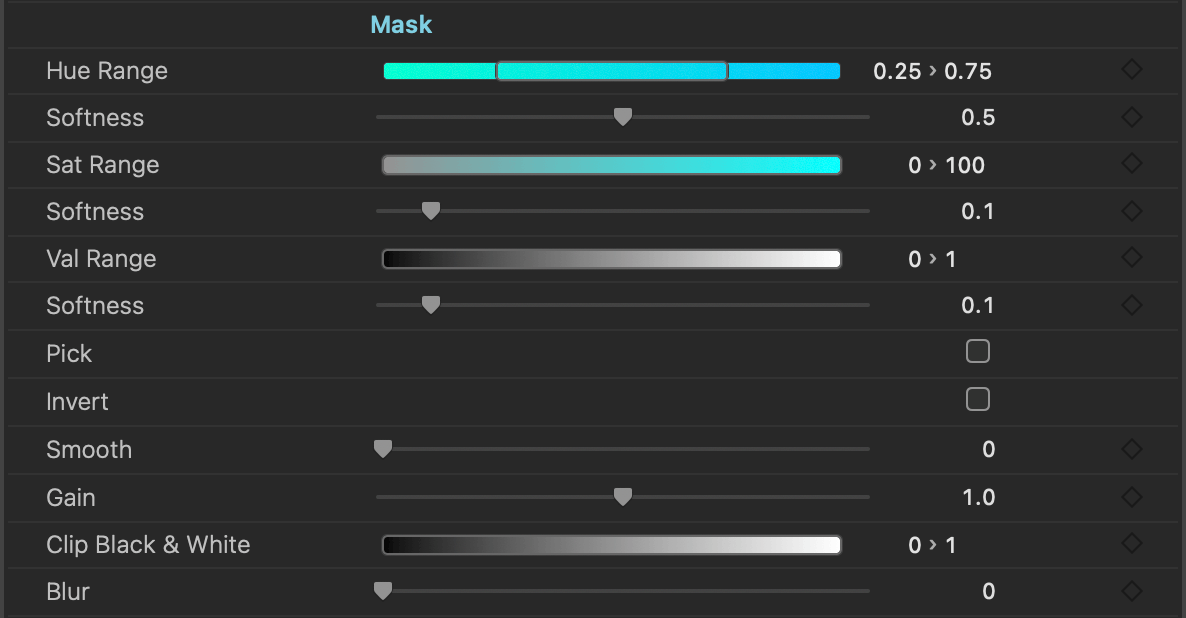Image resolution: width=1186 pixels, height=618 pixels.
Task: Click Clip Black & White keyframe diamond
Action: tap(1131, 544)
